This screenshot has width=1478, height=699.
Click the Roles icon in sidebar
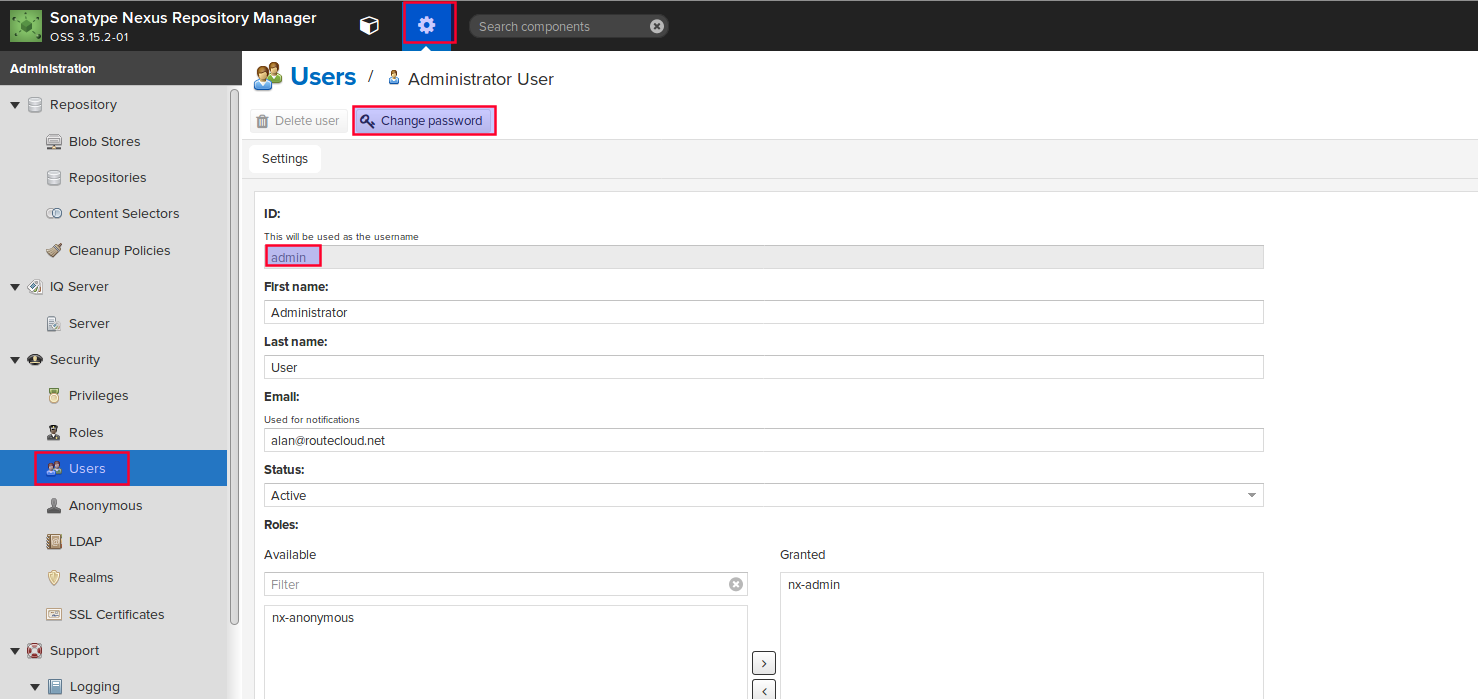[x=54, y=433]
